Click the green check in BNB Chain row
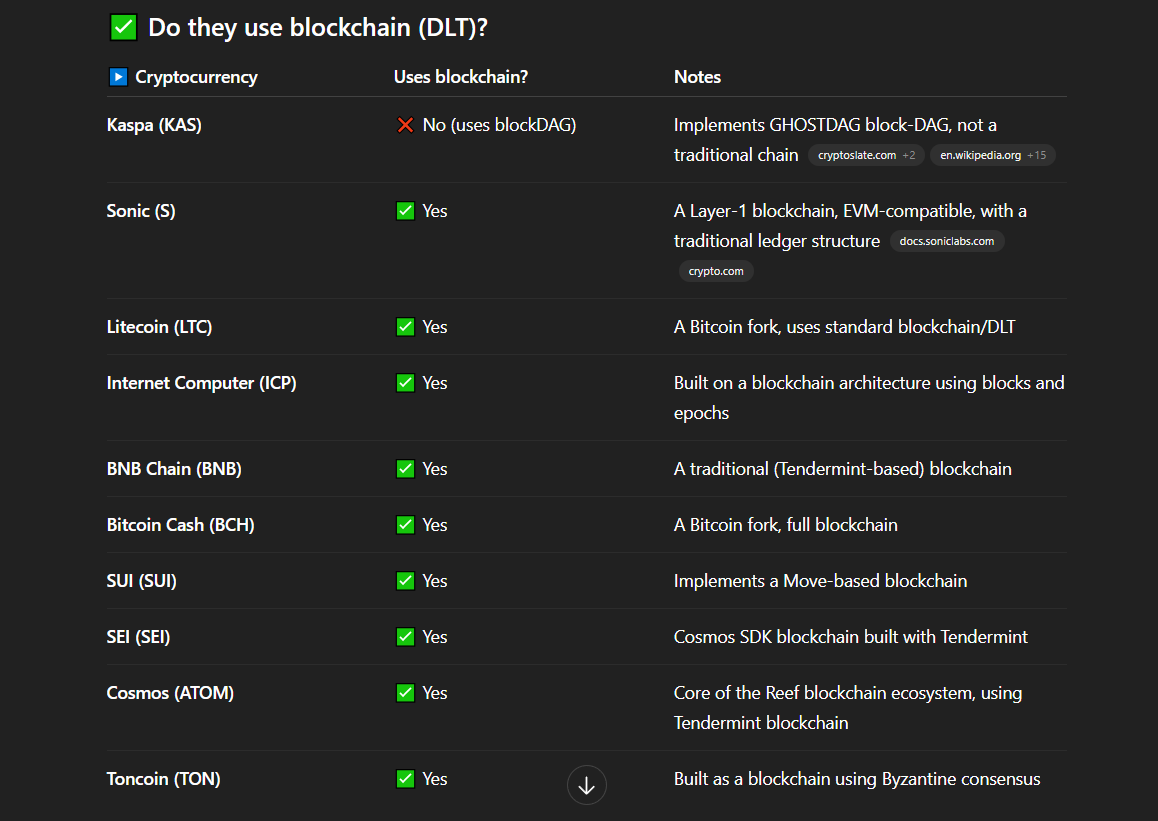 (x=405, y=469)
